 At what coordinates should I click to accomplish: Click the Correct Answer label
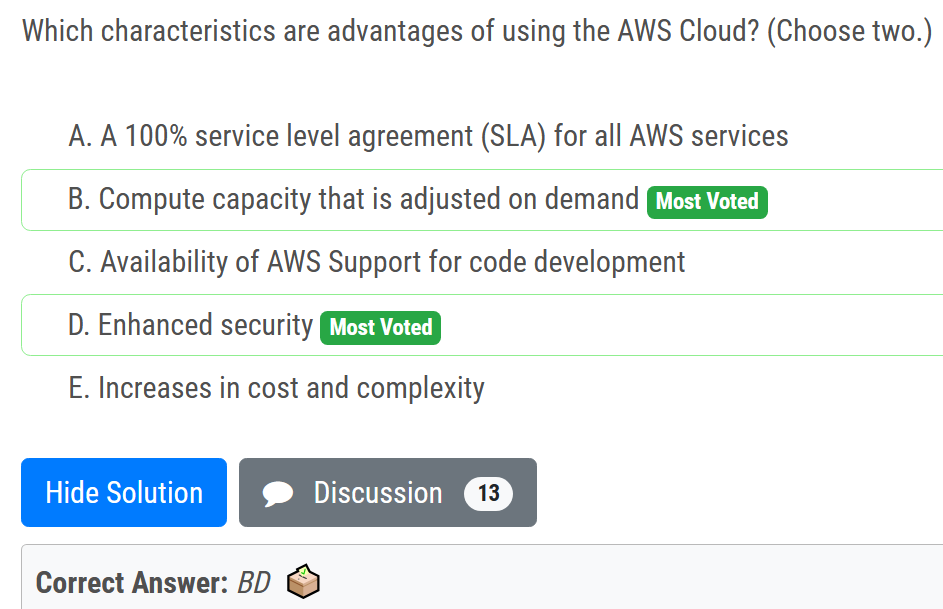131,582
